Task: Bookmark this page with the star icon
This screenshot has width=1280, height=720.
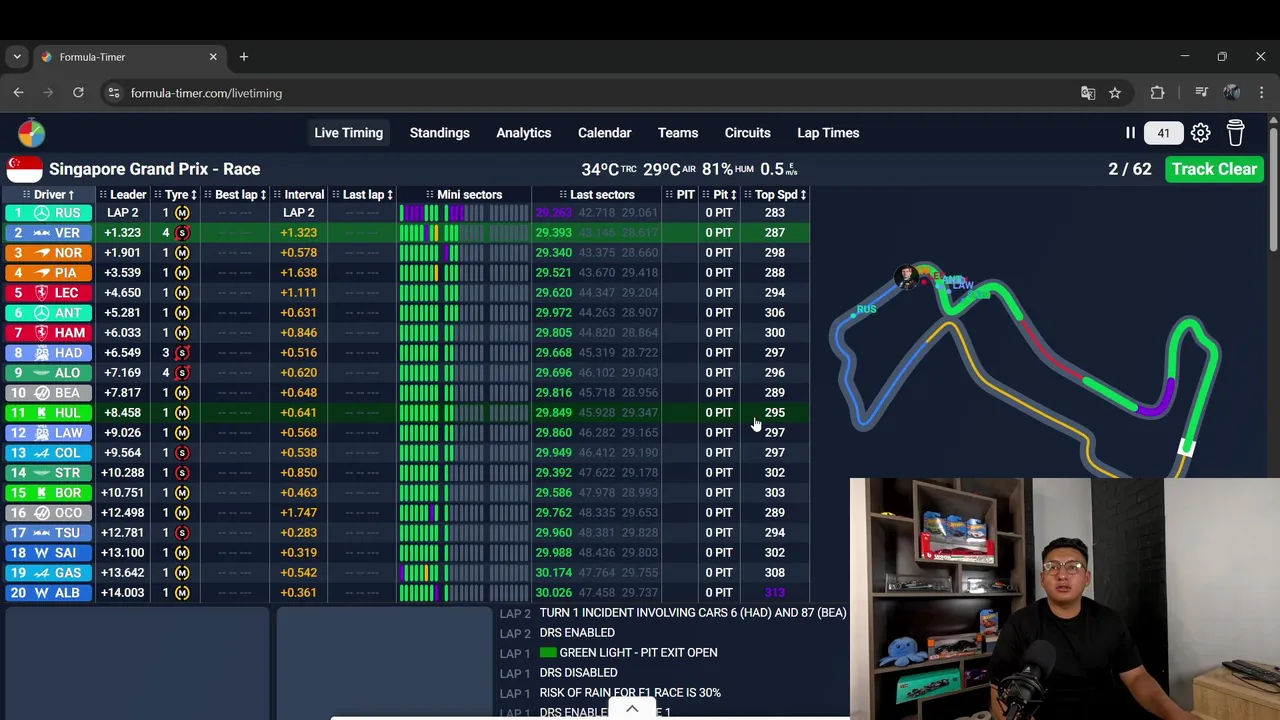Action: pyautogui.click(x=1115, y=93)
